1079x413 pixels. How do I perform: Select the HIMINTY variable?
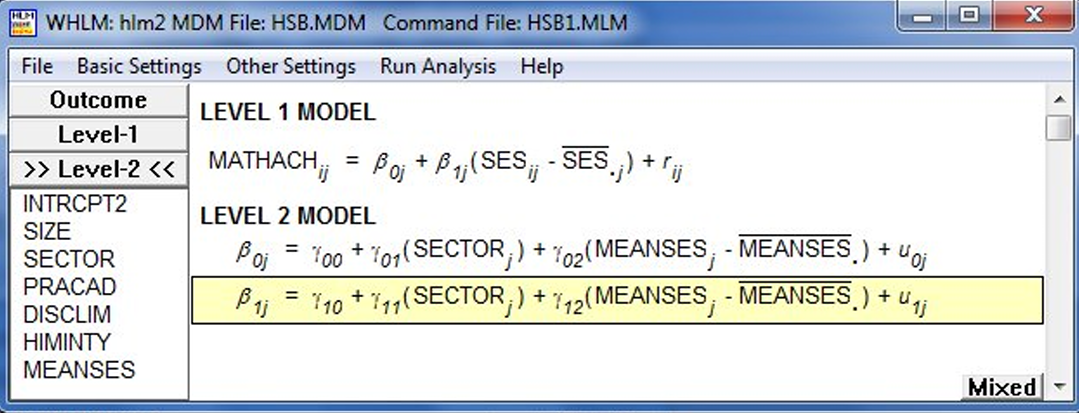(67, 342)
